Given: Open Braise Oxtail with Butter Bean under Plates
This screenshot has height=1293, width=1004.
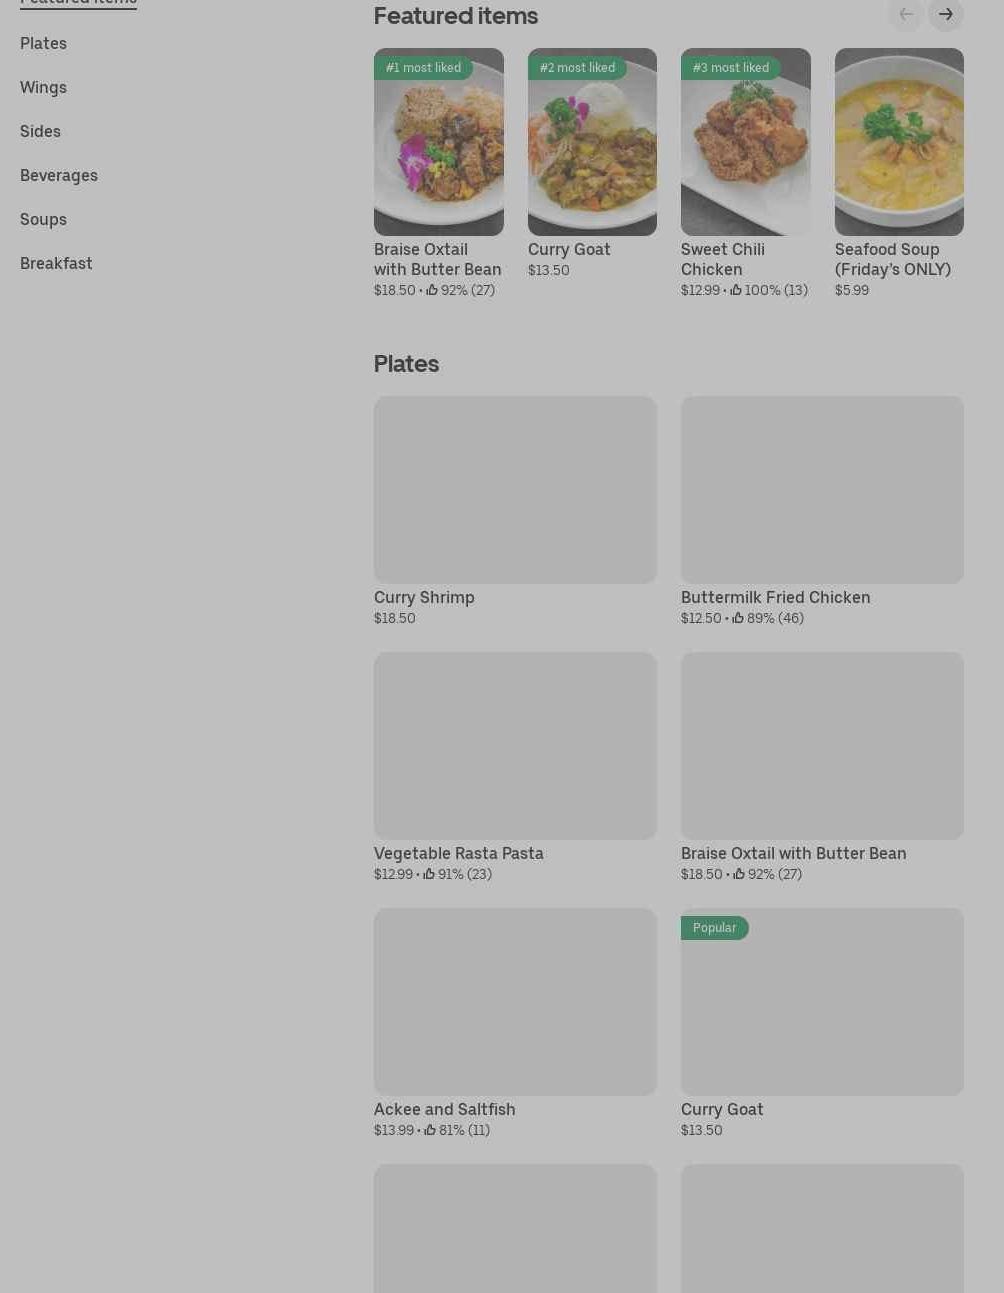Looking at the screenshot, I should [x=793, y=853].
